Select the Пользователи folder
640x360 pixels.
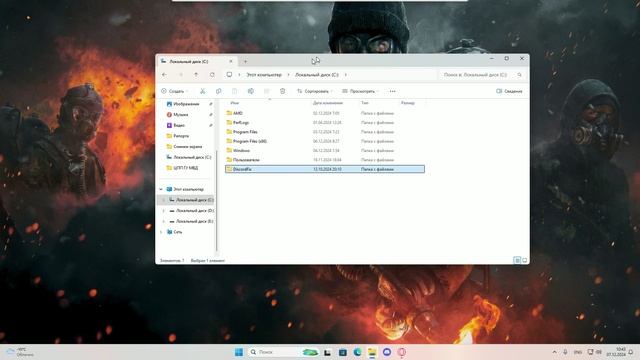[324, 160]
